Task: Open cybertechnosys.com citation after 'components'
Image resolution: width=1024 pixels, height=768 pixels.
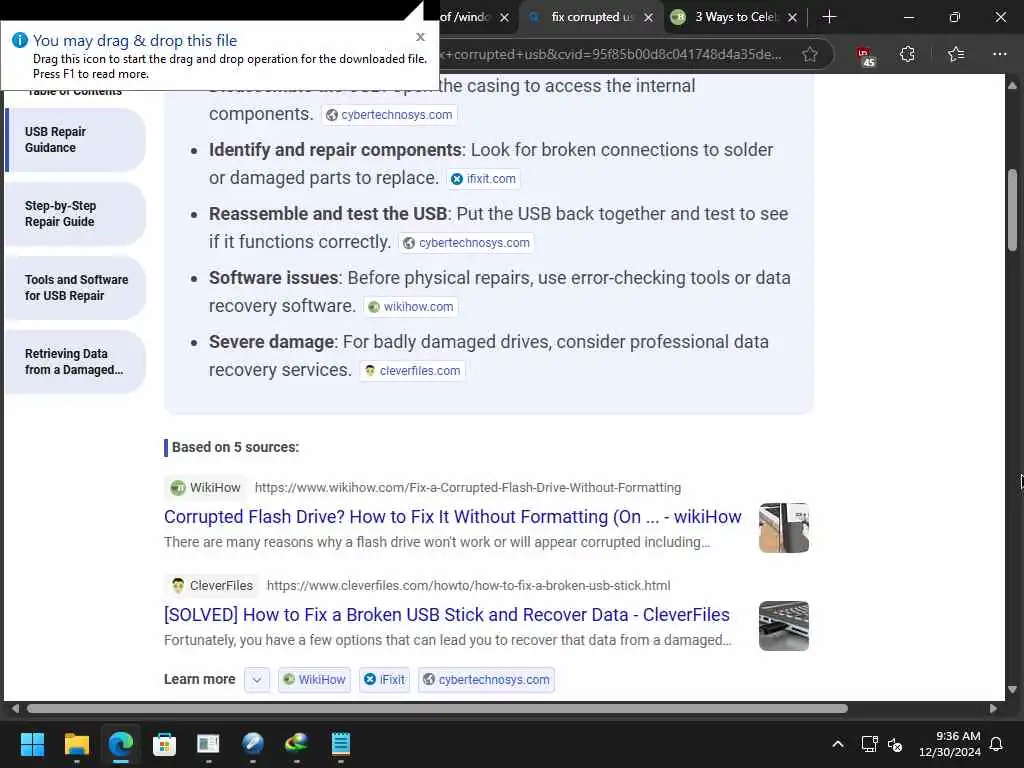Action: pyautogui.click(x=389, y=114)
